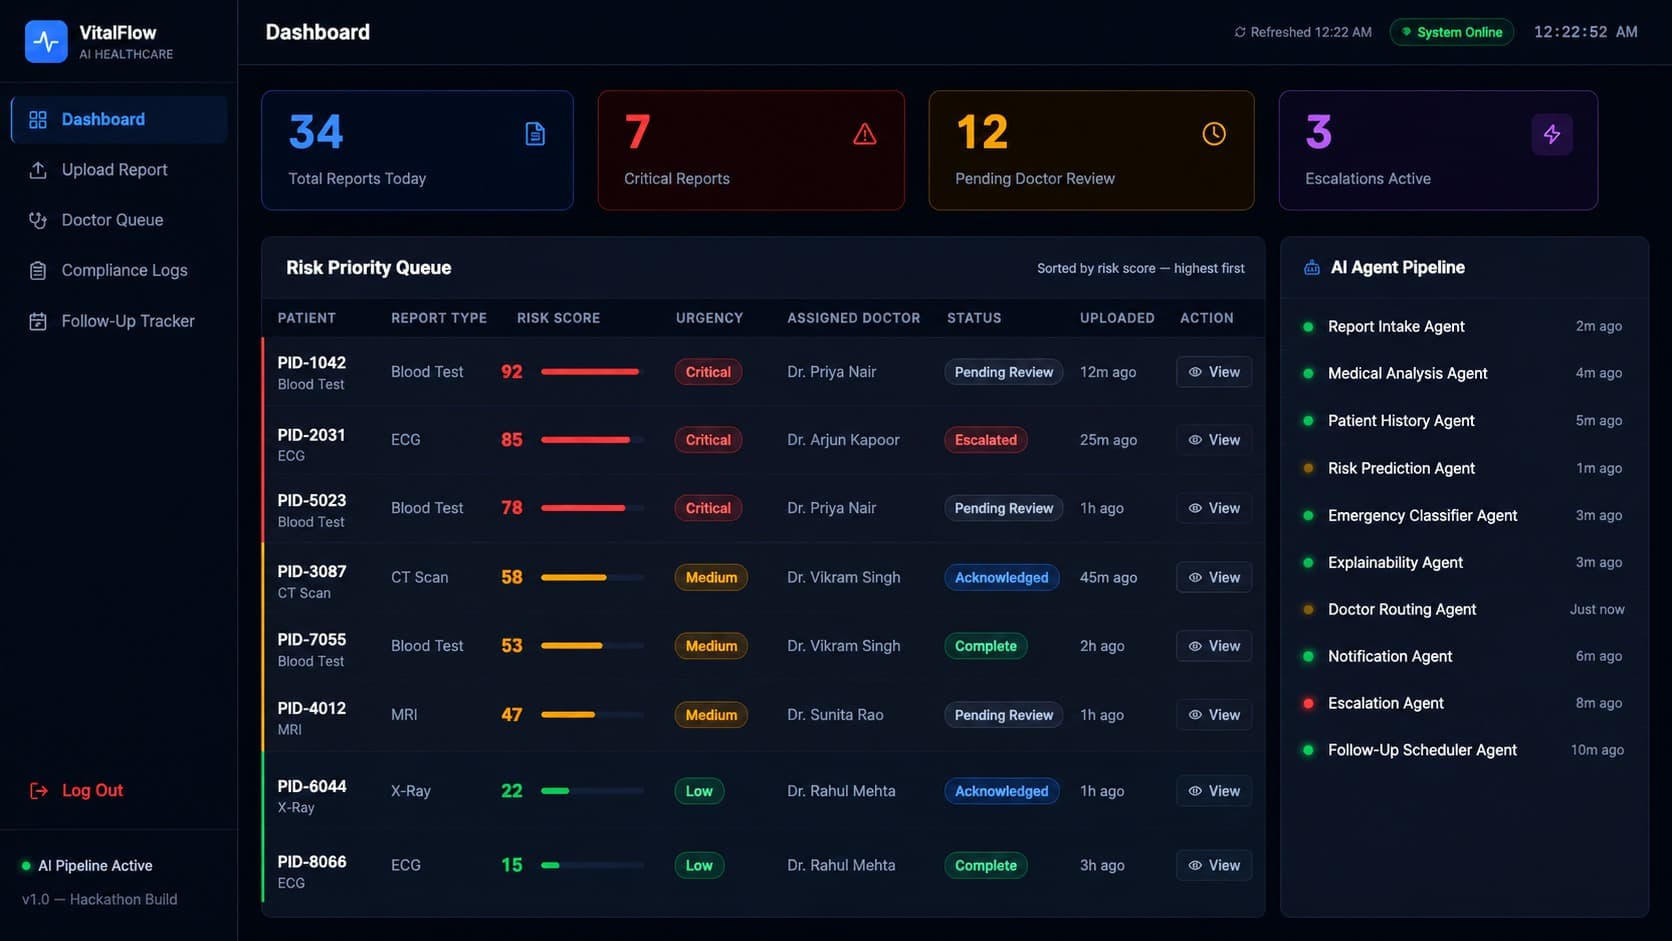
Task: Click the risk score bar for PID-1042
Action: pyautogui.click(x=592, y=372)
